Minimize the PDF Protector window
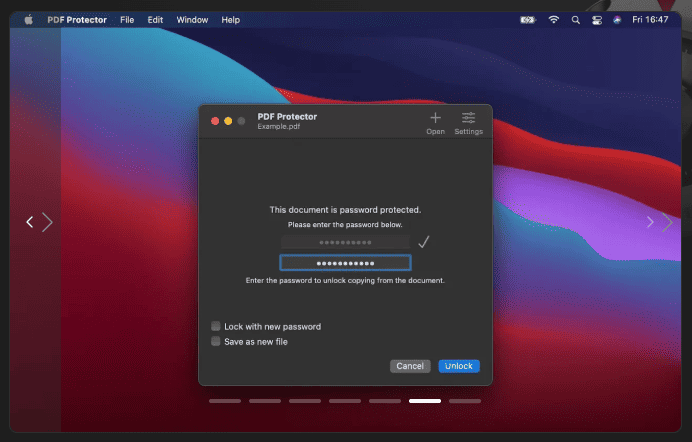692x442 pixels. [x=228, y=121]
